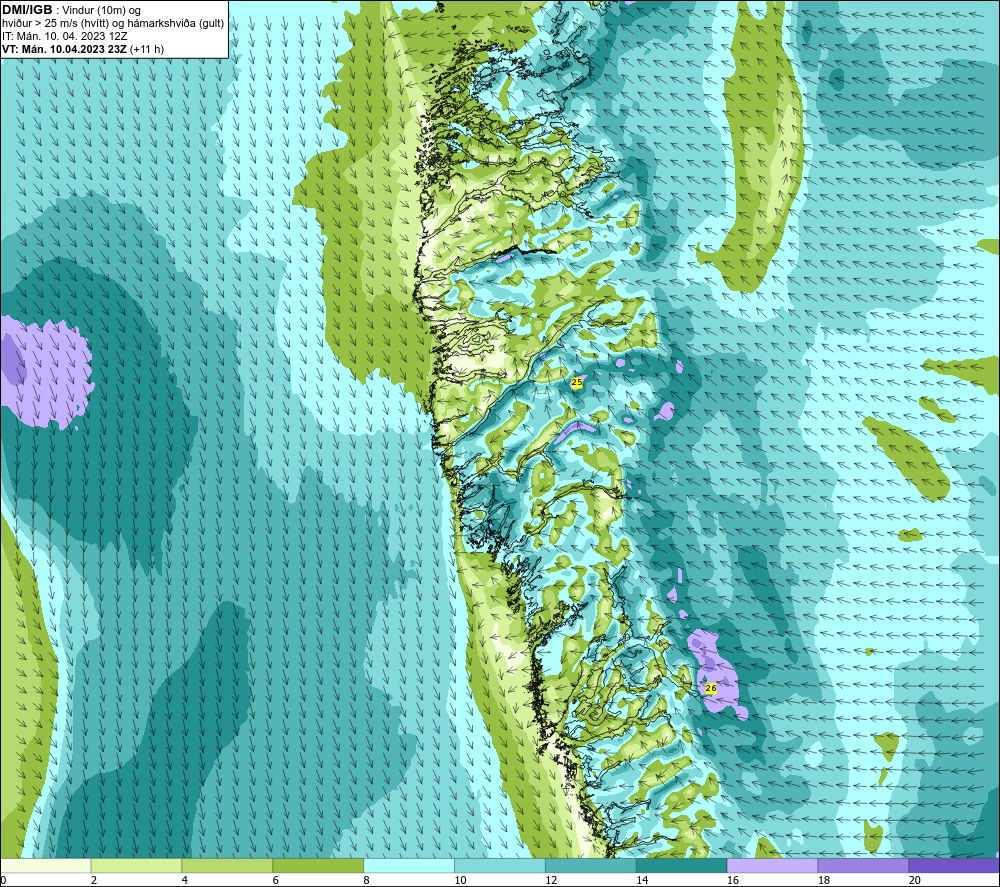The image size is (1000, 887).
Task: Select the 4–6 m/s legend color
Action: pos(227,865)
